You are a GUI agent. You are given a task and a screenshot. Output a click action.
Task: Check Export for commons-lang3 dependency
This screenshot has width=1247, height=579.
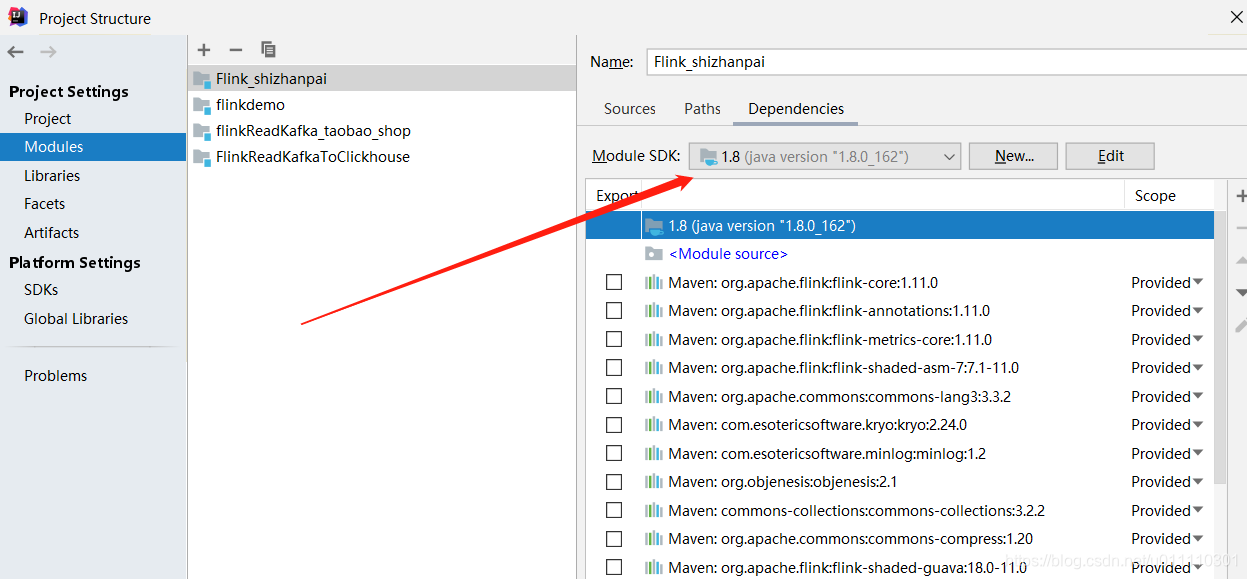click(x=613, y=396)
